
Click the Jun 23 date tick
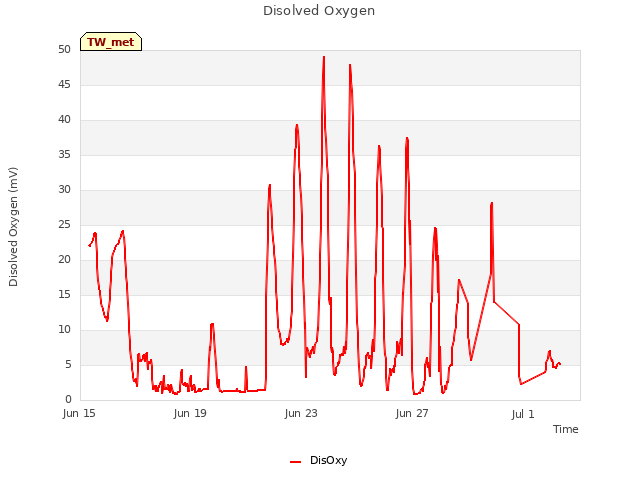point(301,413)
